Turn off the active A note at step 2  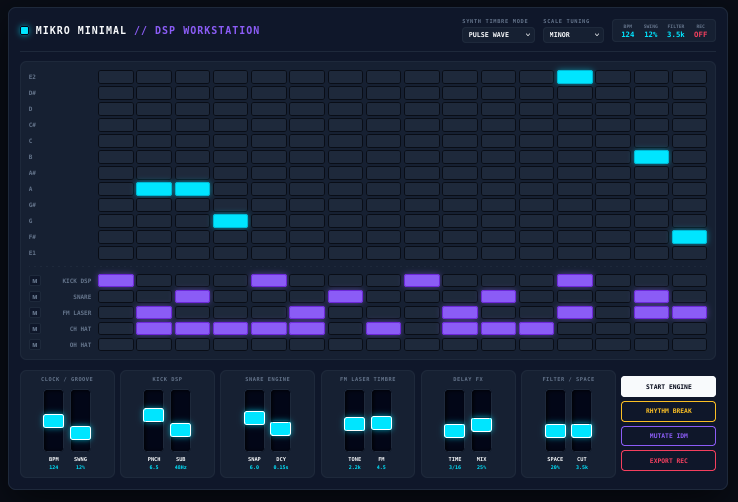click(154, 189)
